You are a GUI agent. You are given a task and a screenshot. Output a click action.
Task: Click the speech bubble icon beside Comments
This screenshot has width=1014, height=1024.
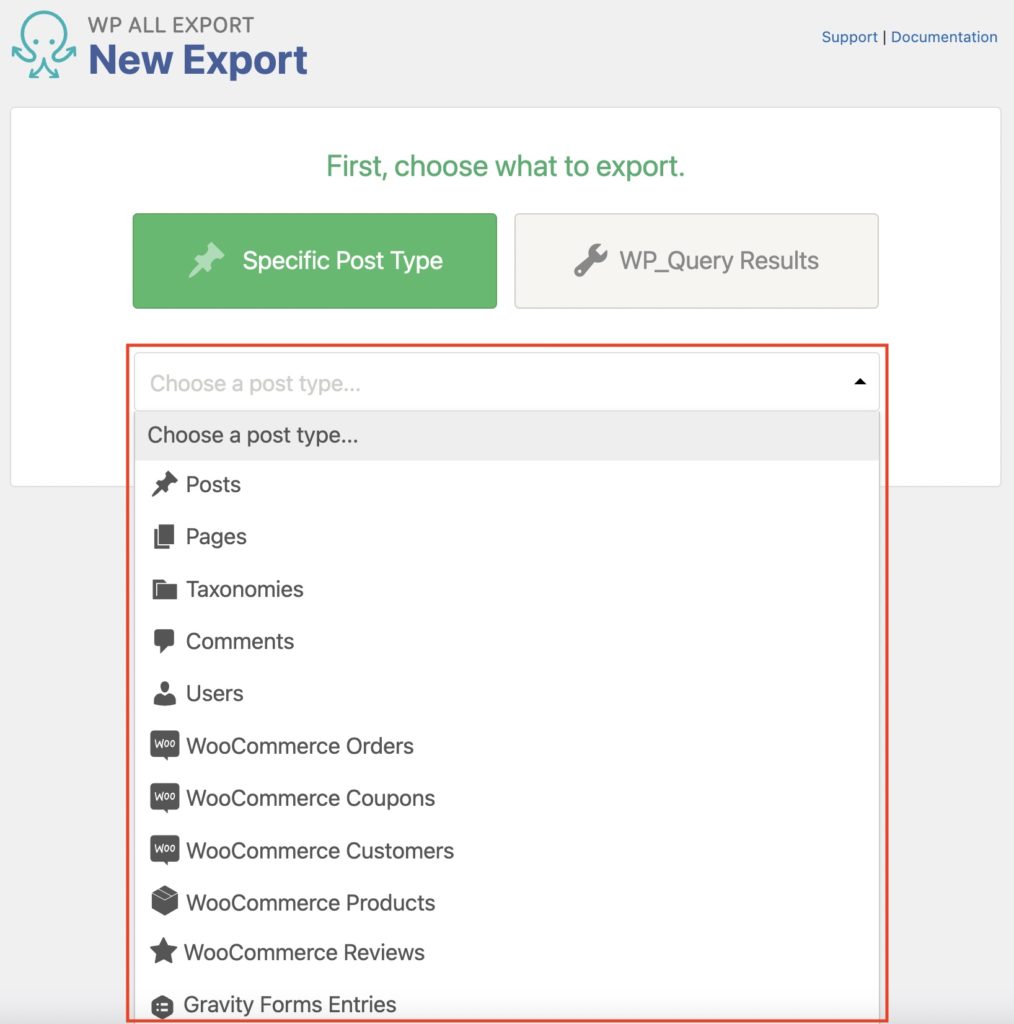(x=166, y=640)
